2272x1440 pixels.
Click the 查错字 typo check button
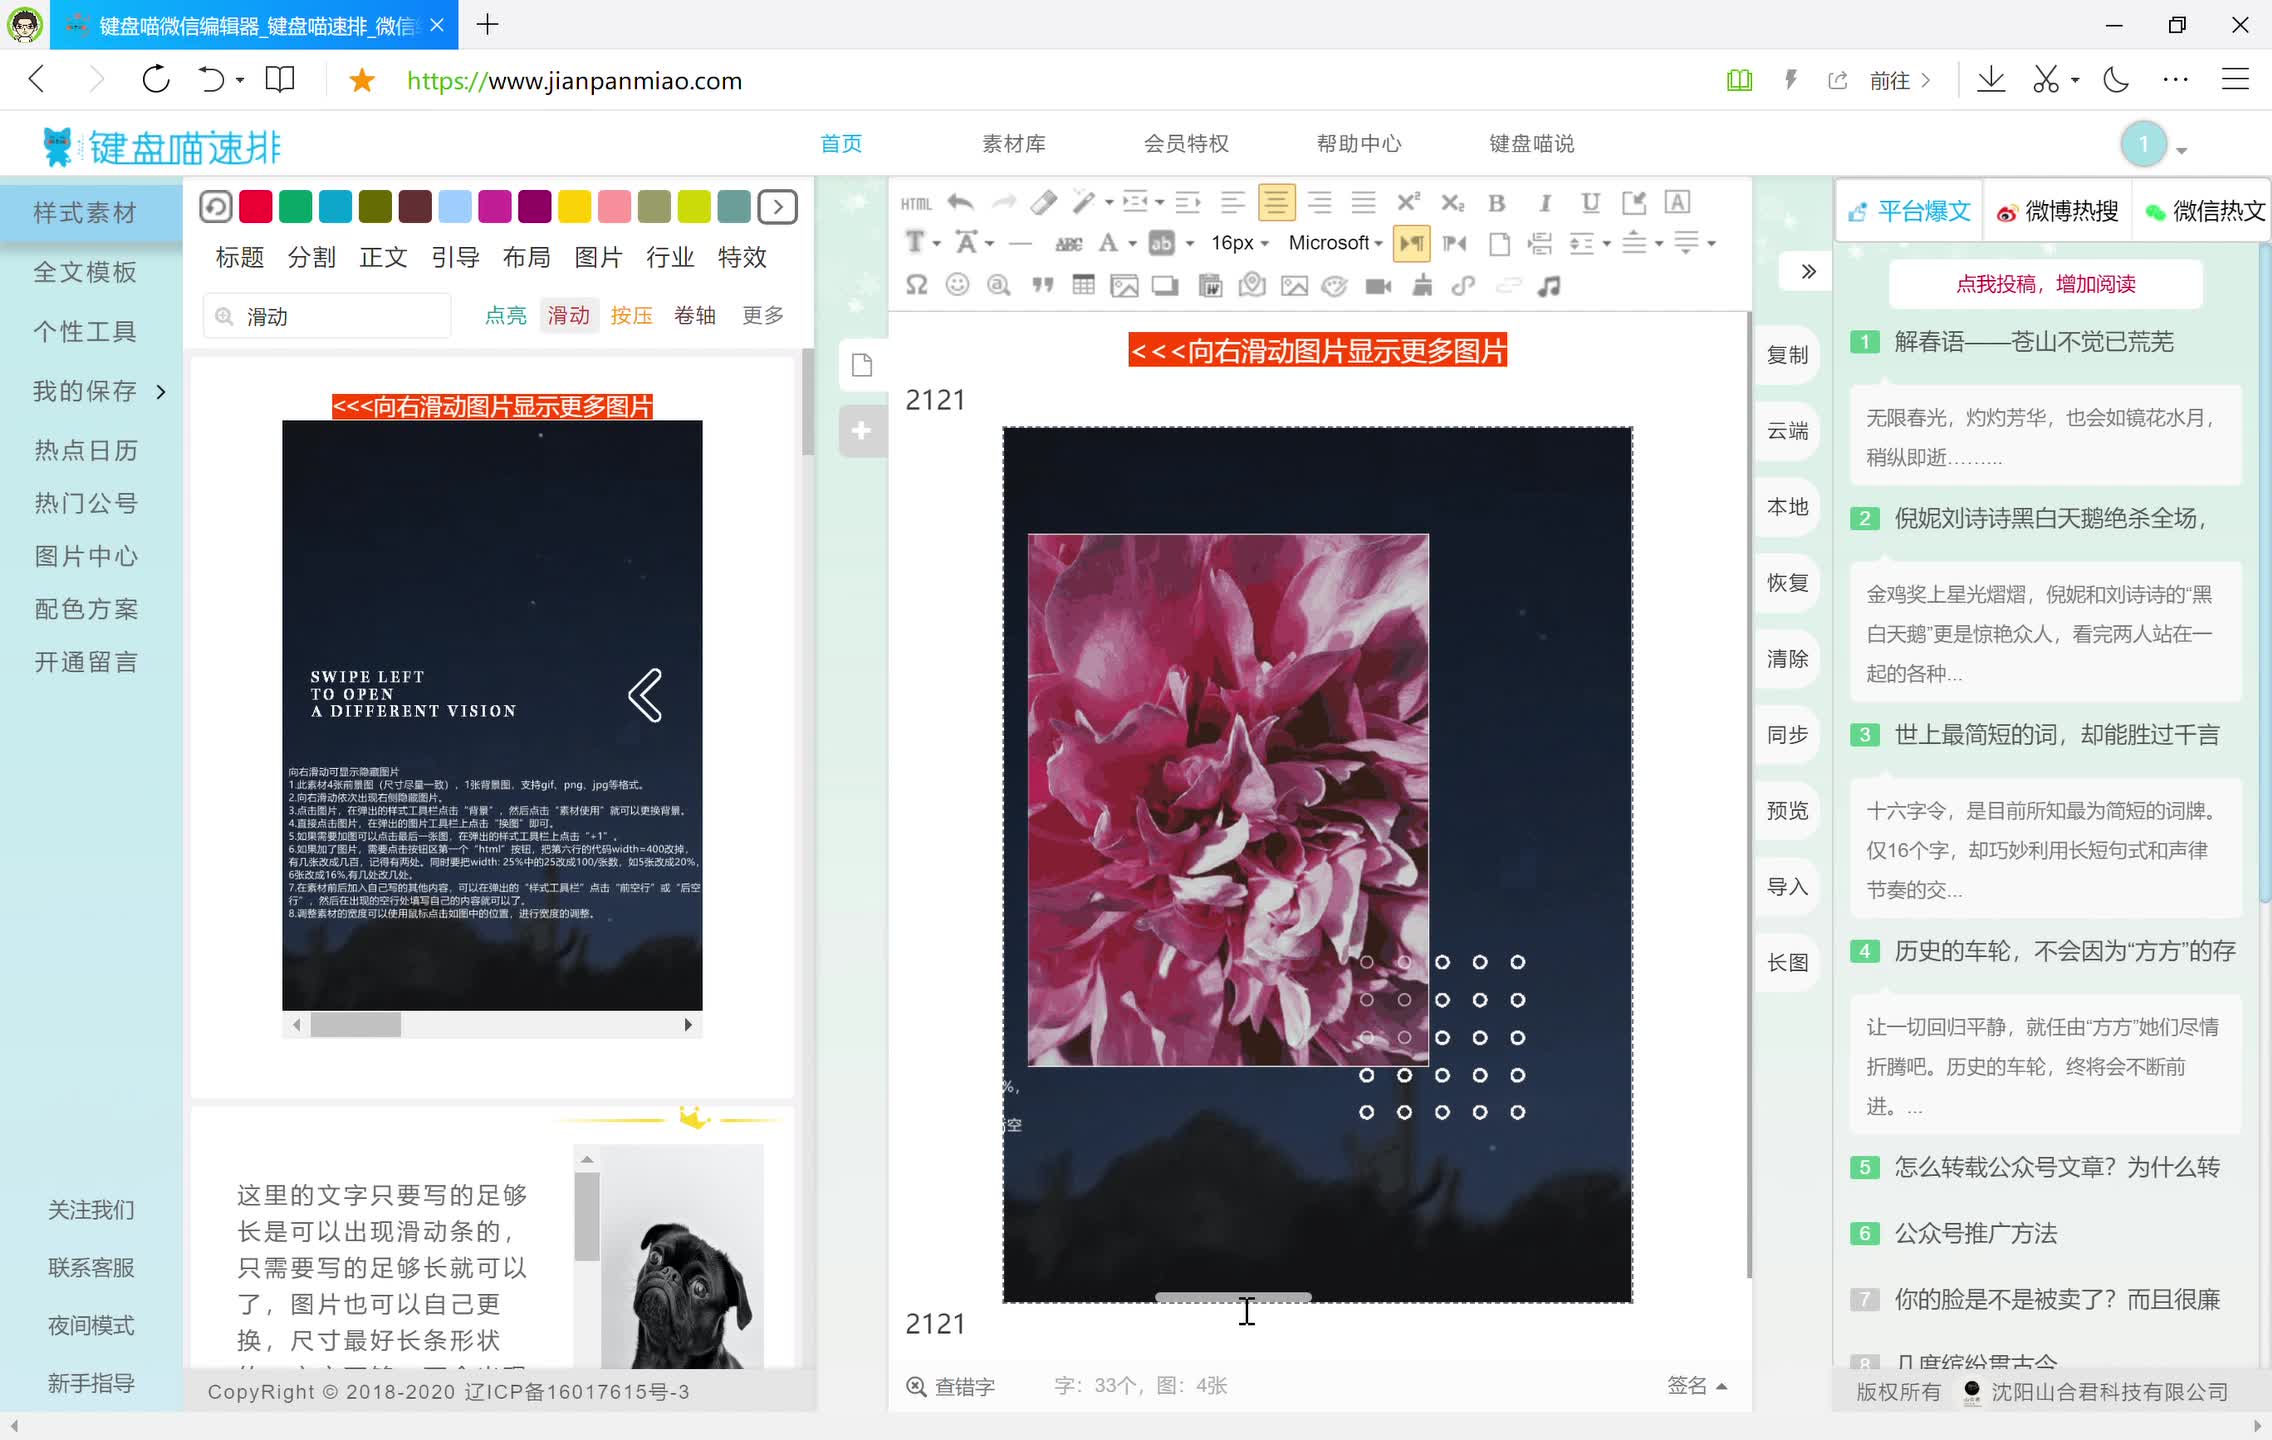click(x=951, y=1386)
